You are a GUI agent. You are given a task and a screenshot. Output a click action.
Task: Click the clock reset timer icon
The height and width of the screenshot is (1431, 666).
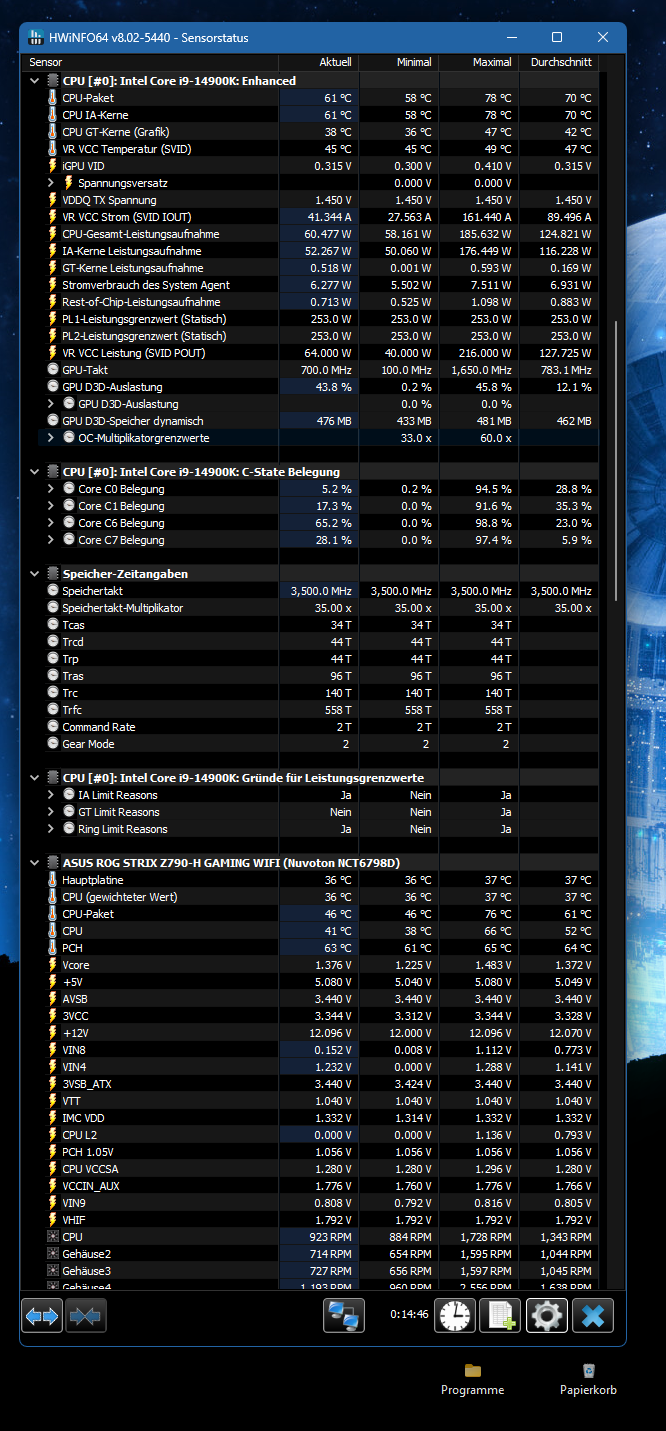[455, 1315]
